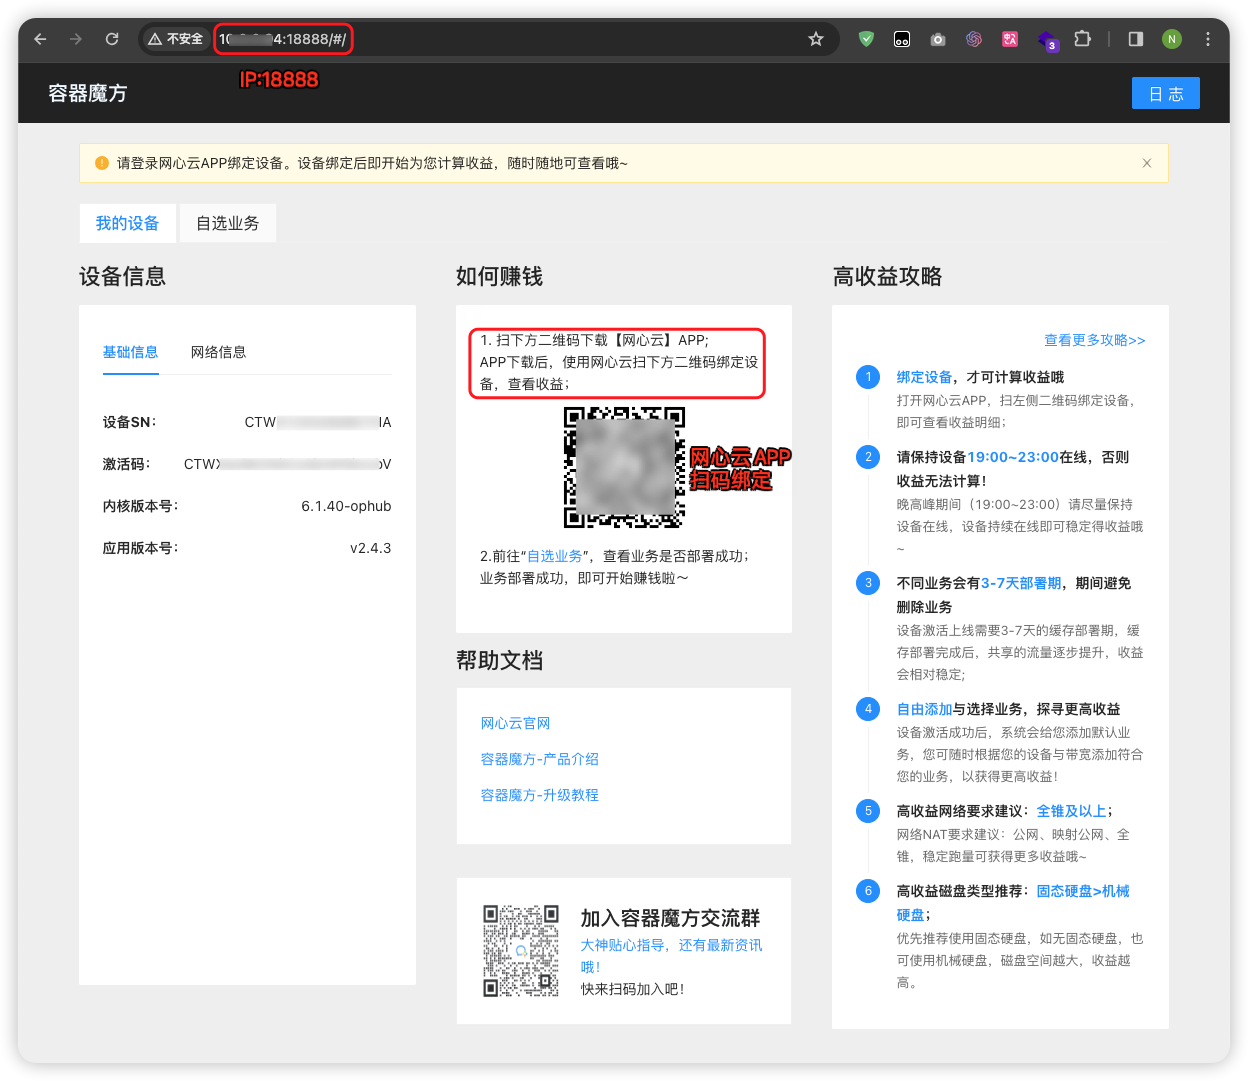Viewport: 1248px width, 1081px height.
Task: Open the Chrome three-dot menu
Action: tap(1208, 39)
